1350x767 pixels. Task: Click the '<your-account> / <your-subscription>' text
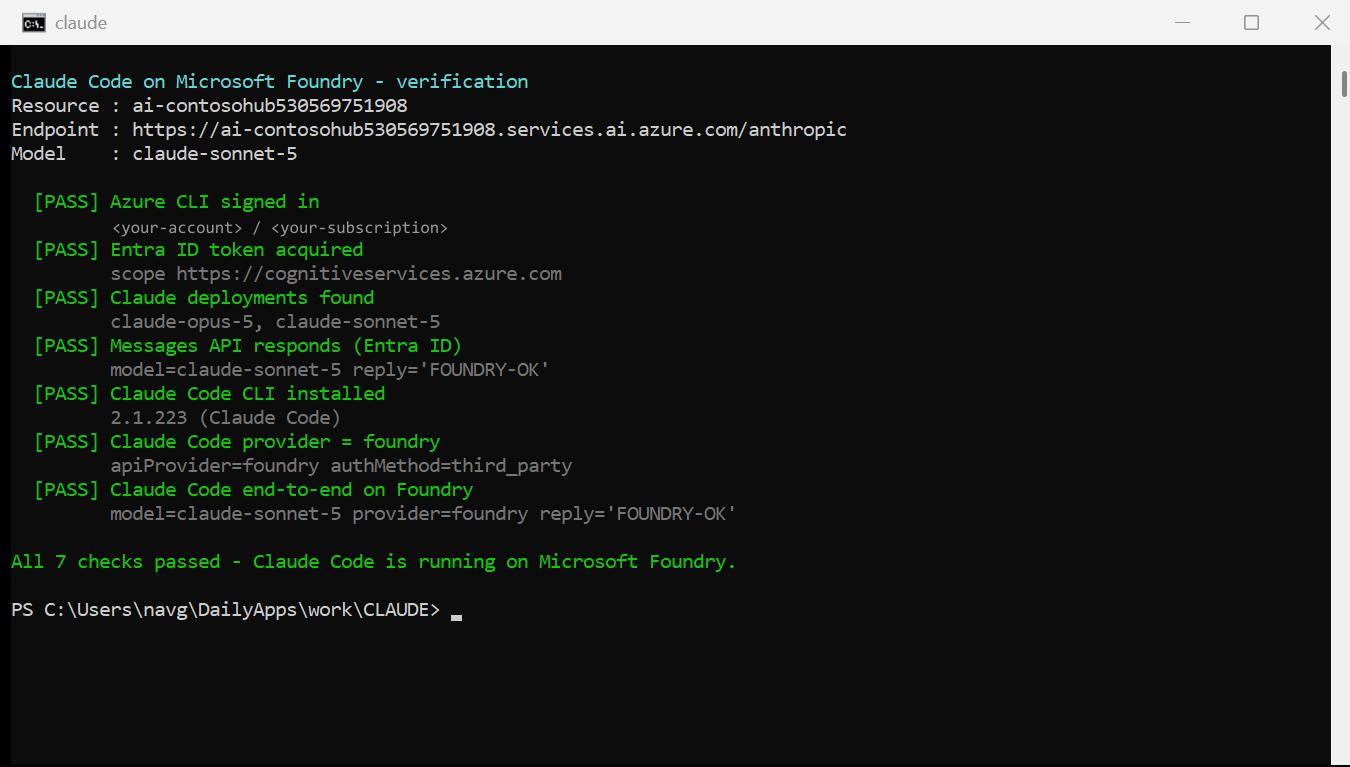(x=280, y=228)
